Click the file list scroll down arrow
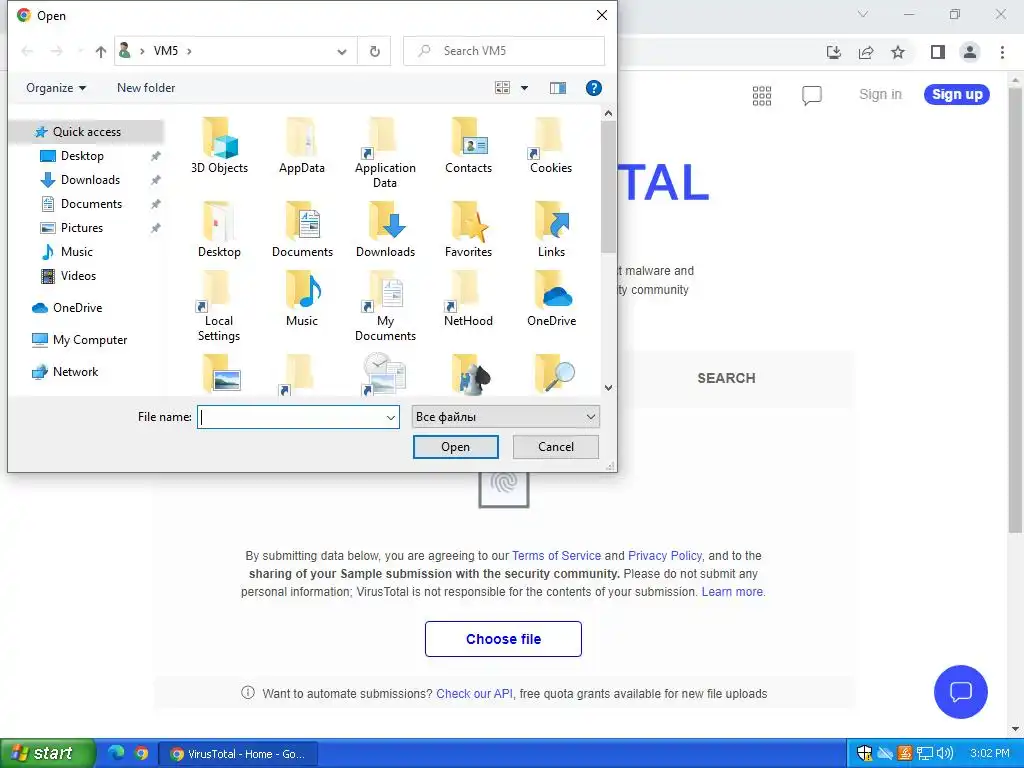 click(x=608, y=387)
